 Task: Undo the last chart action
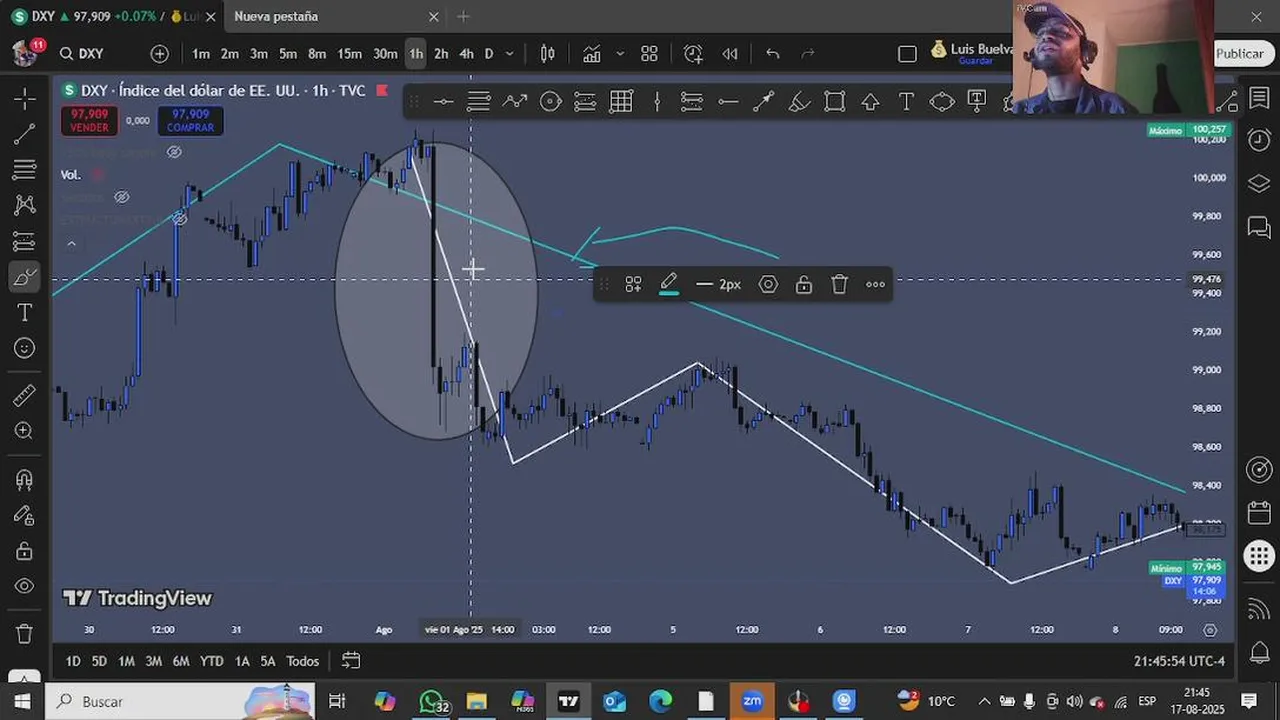[x=773, y=54]
